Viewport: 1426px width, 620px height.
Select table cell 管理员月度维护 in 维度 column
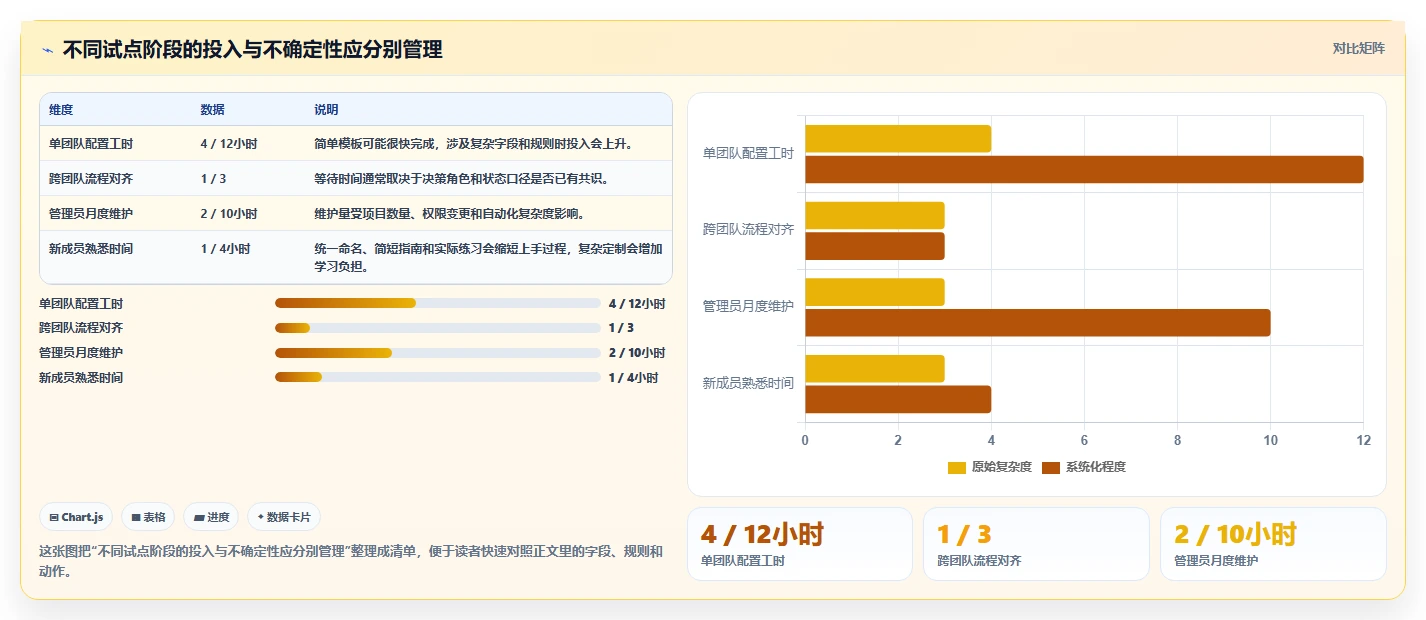[91, 214]
